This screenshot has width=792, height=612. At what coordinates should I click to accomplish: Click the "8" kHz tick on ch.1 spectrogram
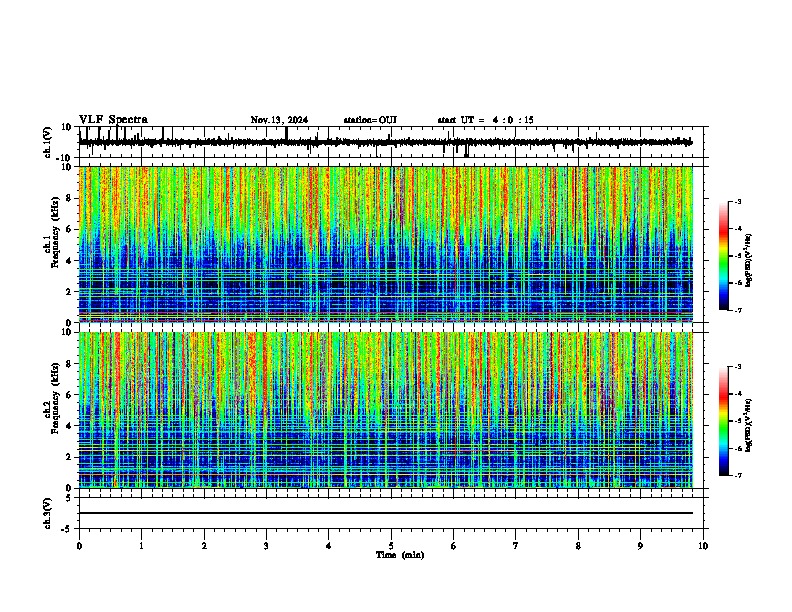click(x=70, y=198)
